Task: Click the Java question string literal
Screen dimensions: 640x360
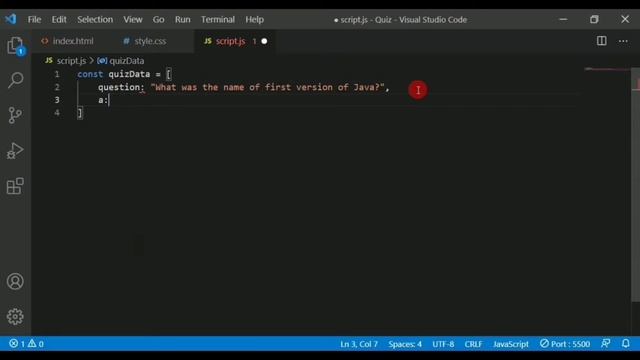Action: [267, 87]
